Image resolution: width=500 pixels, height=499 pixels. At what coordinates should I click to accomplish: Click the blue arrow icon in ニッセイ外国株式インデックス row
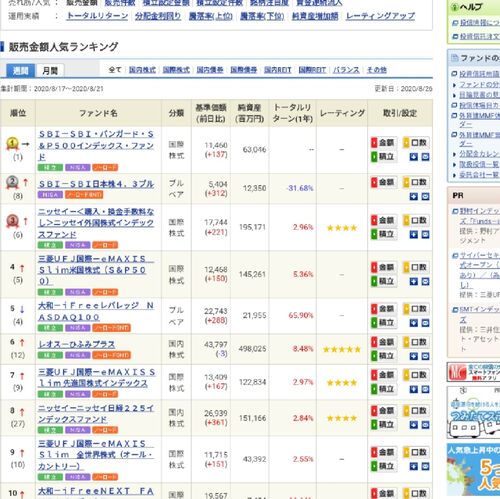[x=413, y=235]
